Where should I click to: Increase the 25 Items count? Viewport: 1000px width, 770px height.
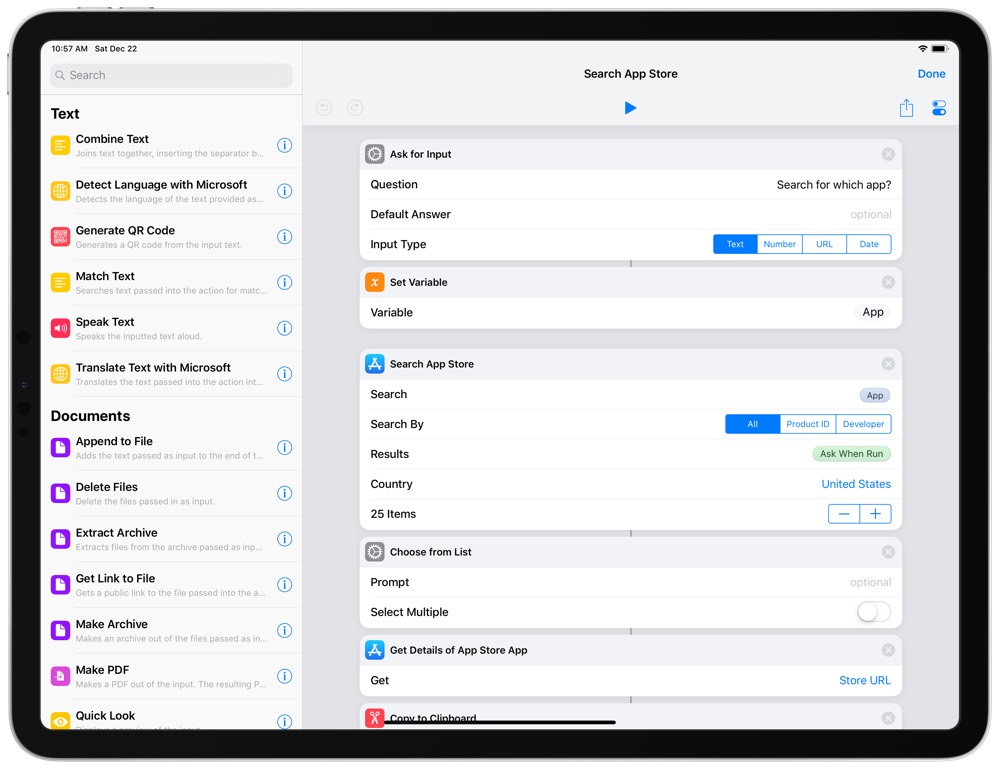875,514
